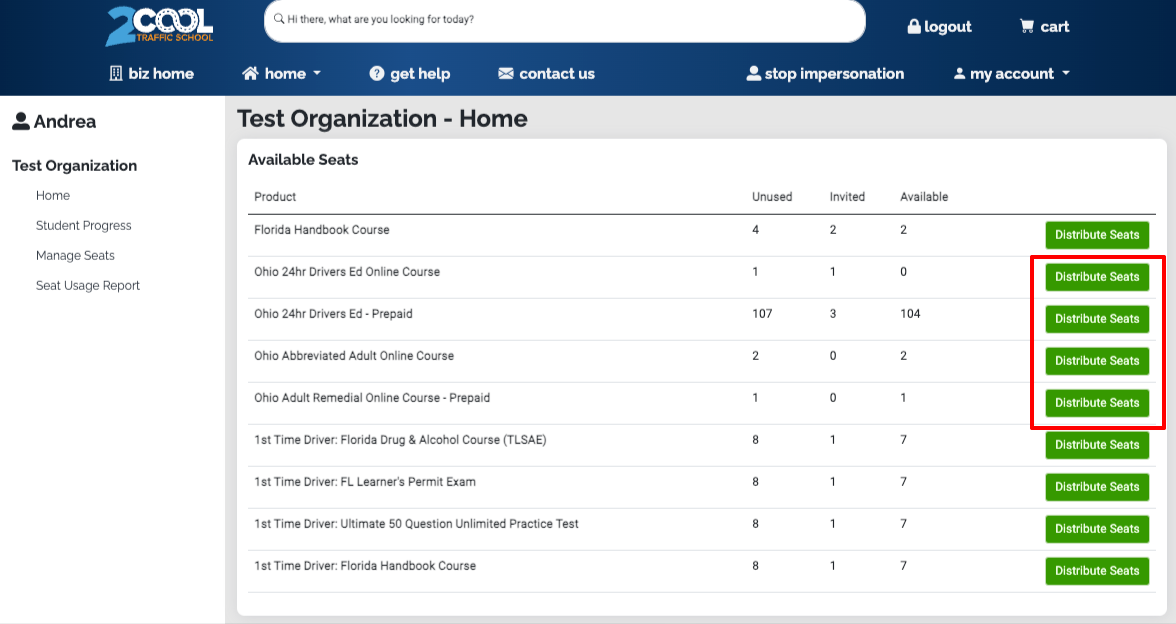Click the Product column header
This screenshot has height=624, width=1176.
(274, 196)
